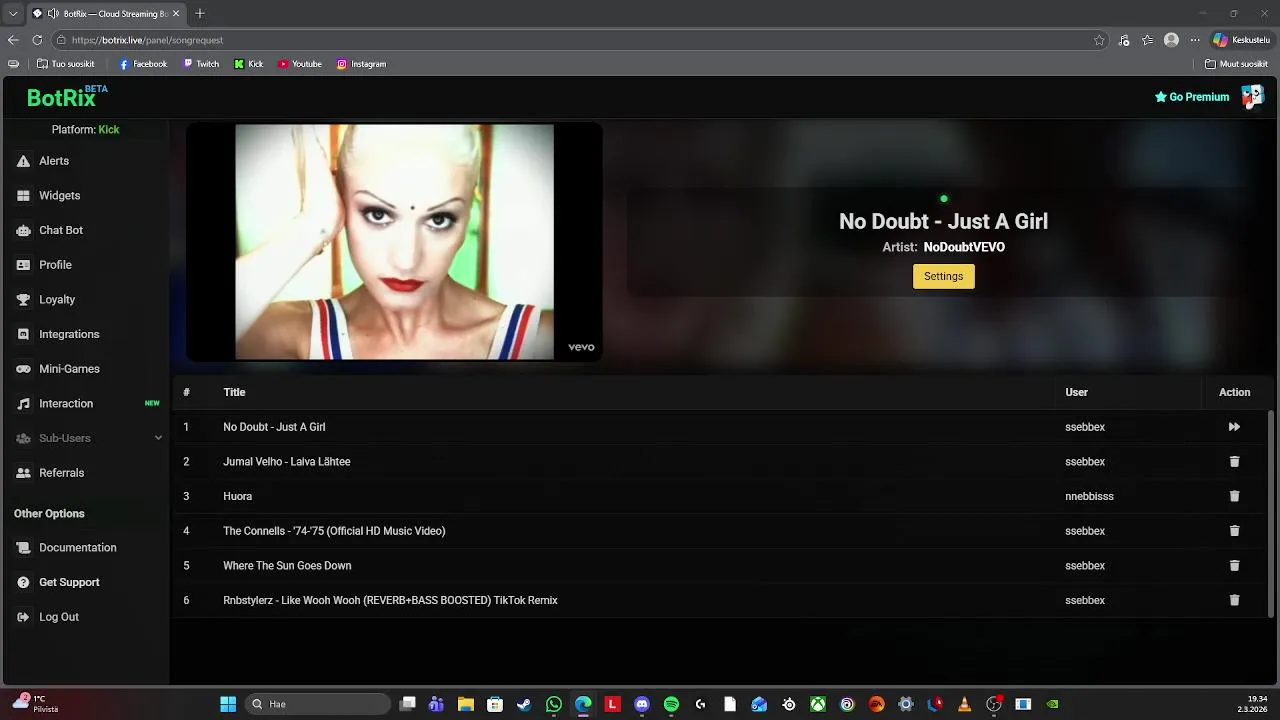The height and width of the screenshot is (720, 1280).
Task: Click the Title column header
Action: point(234,392)
